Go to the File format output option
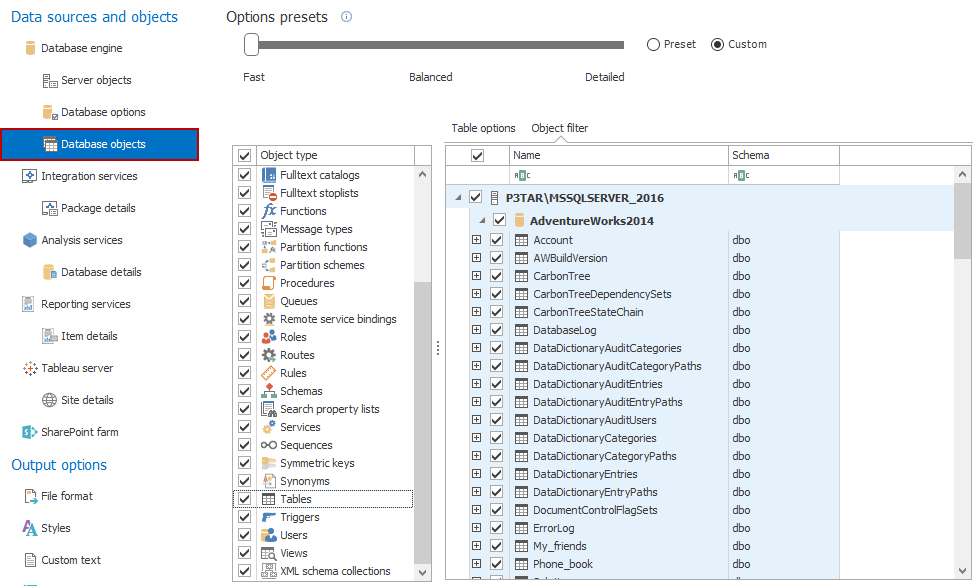 [66, 496]
